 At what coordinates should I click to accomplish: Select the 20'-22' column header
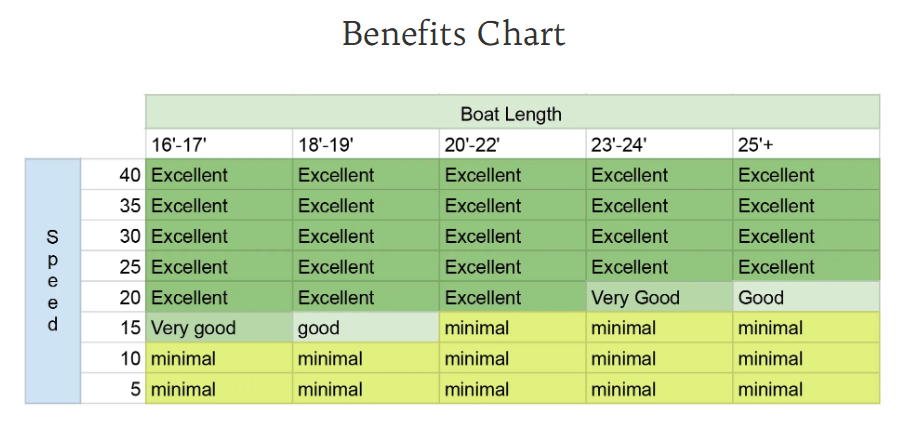click(513, 144)
